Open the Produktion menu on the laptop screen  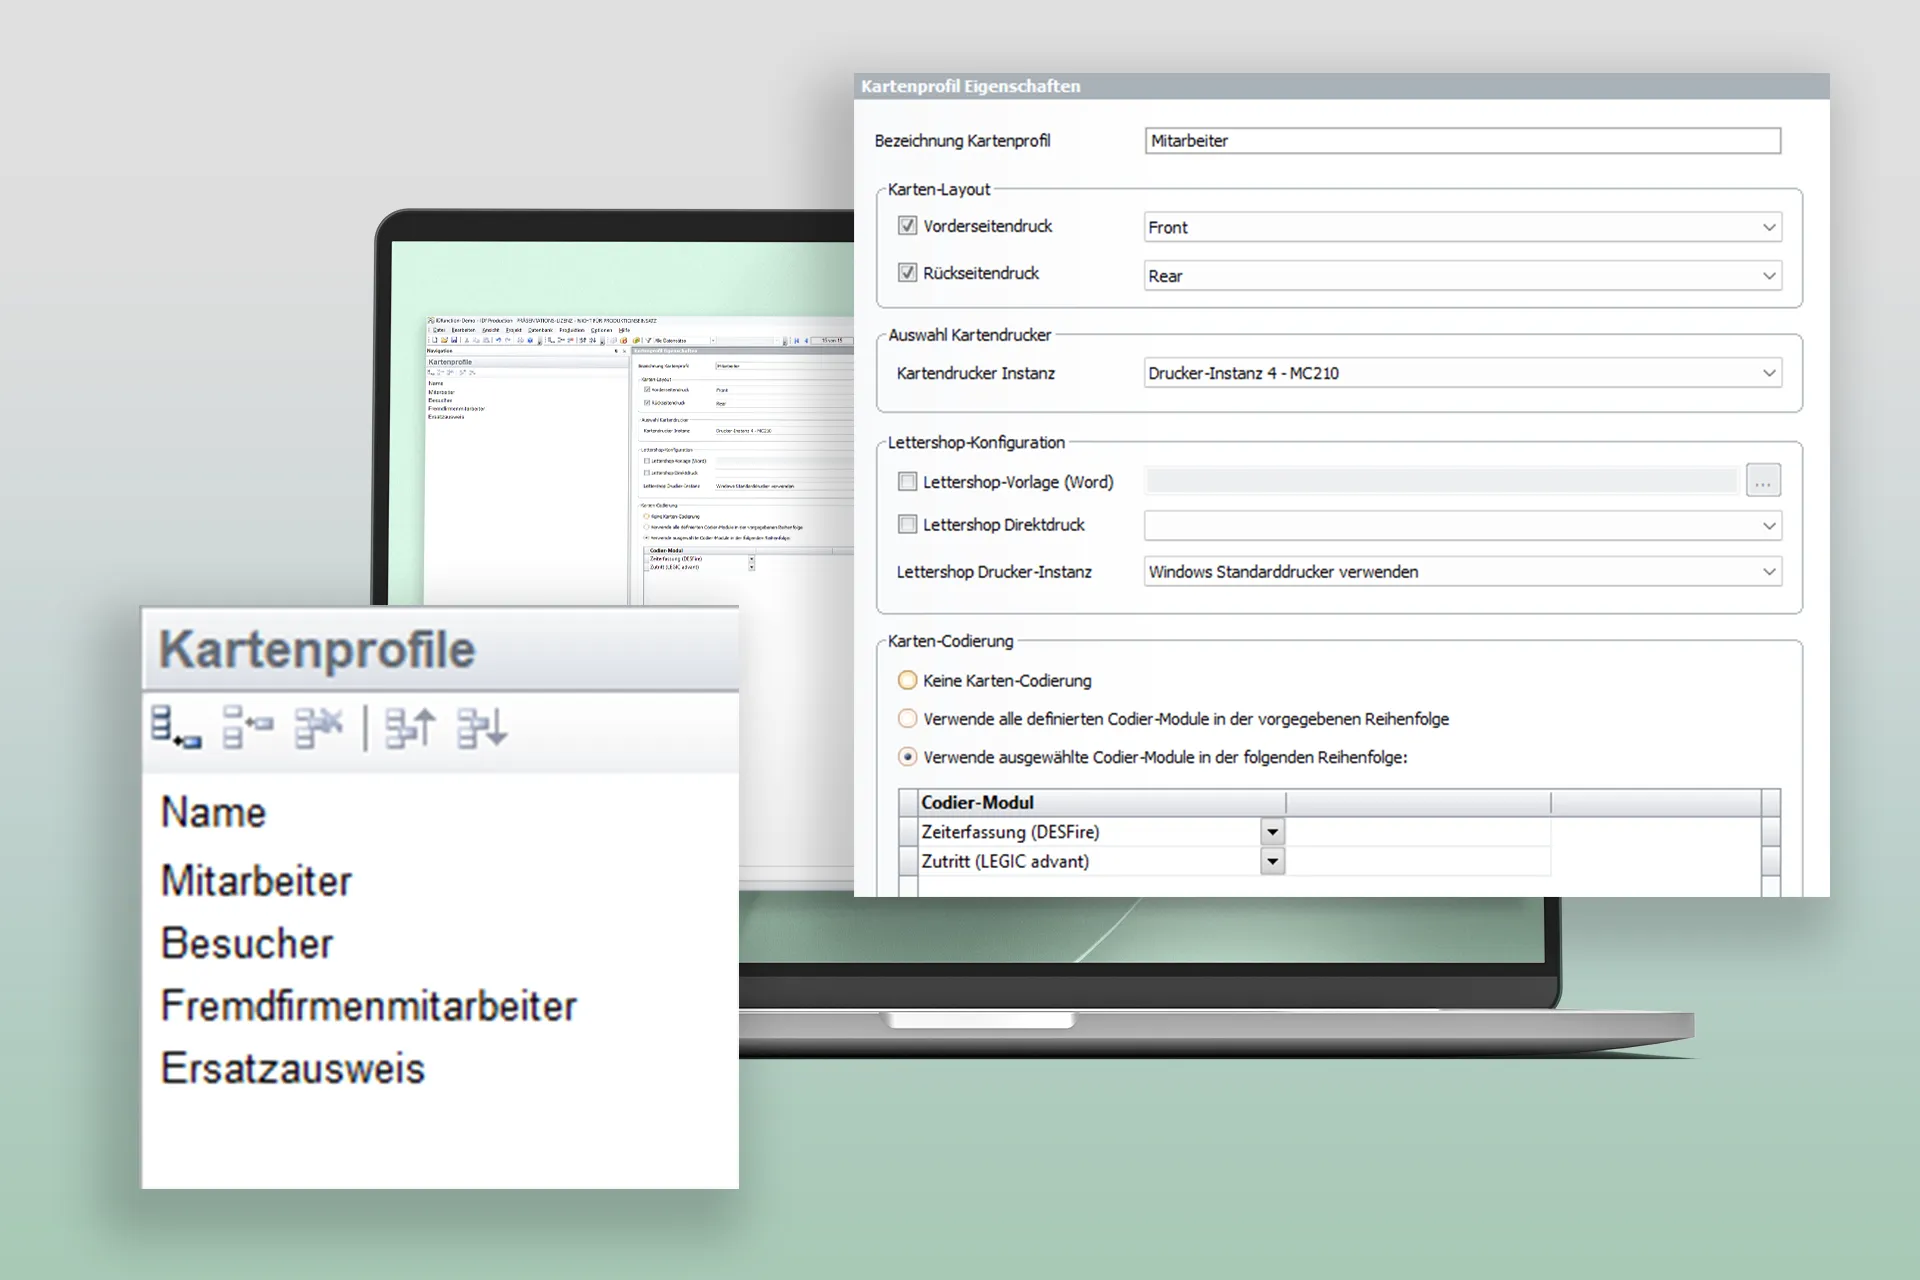pyautogui.click(x=572, y=330)
